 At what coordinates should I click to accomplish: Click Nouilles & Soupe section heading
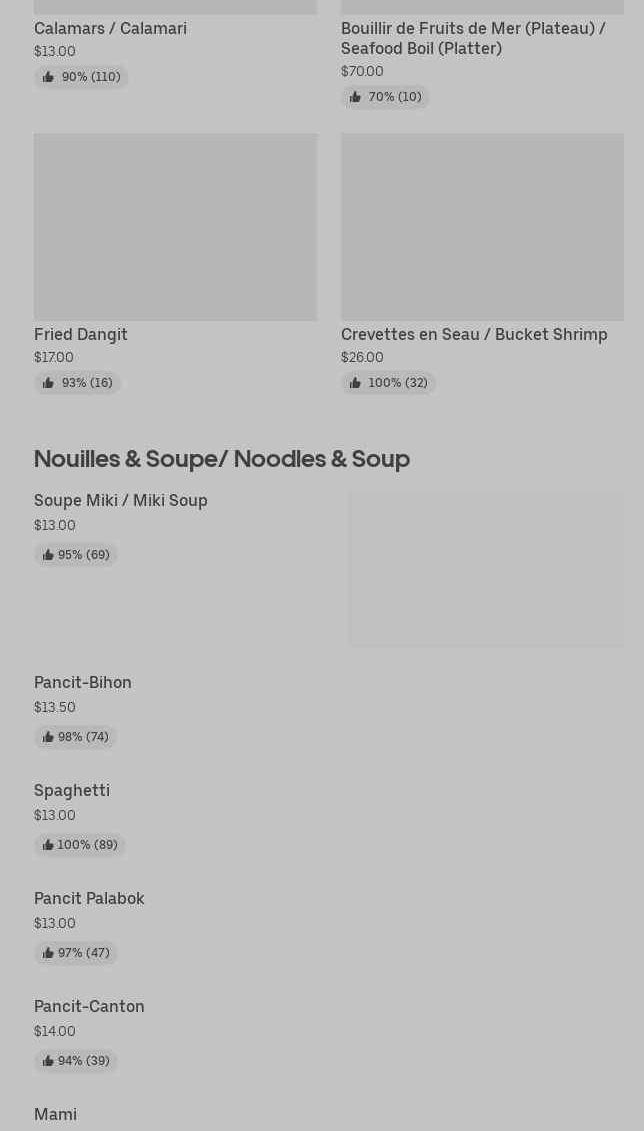tap(222, 458)
